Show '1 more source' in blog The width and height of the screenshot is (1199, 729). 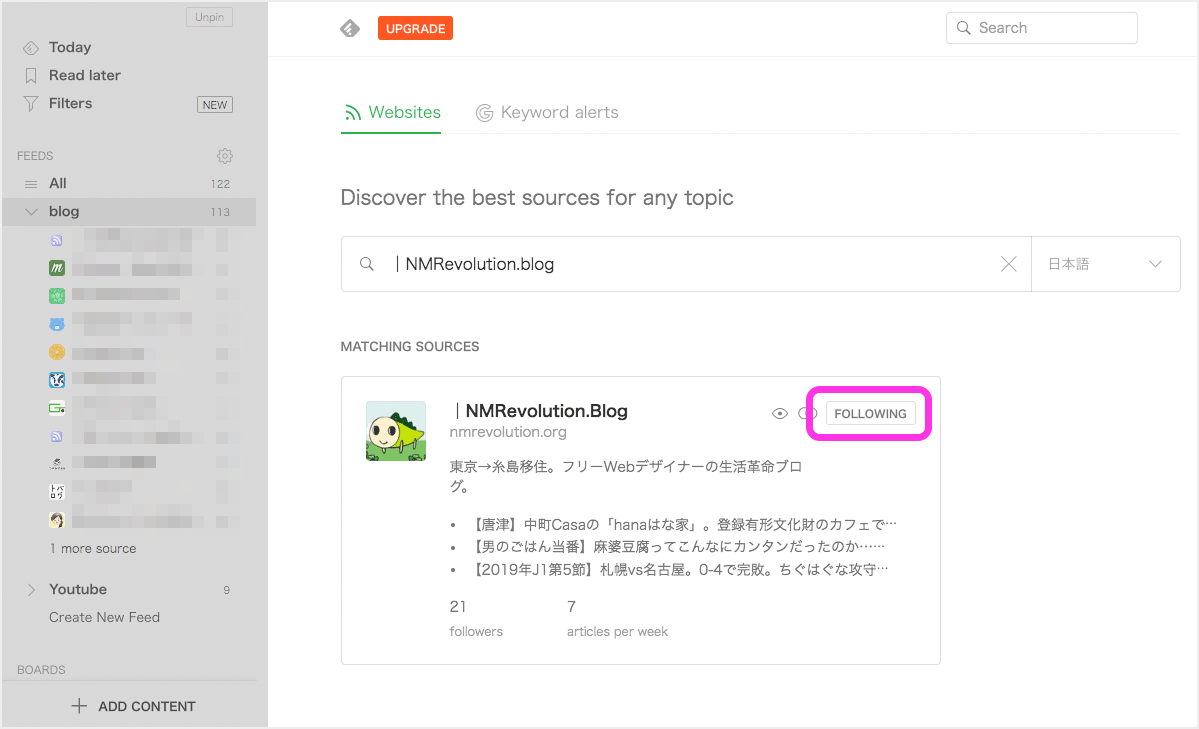93,548
